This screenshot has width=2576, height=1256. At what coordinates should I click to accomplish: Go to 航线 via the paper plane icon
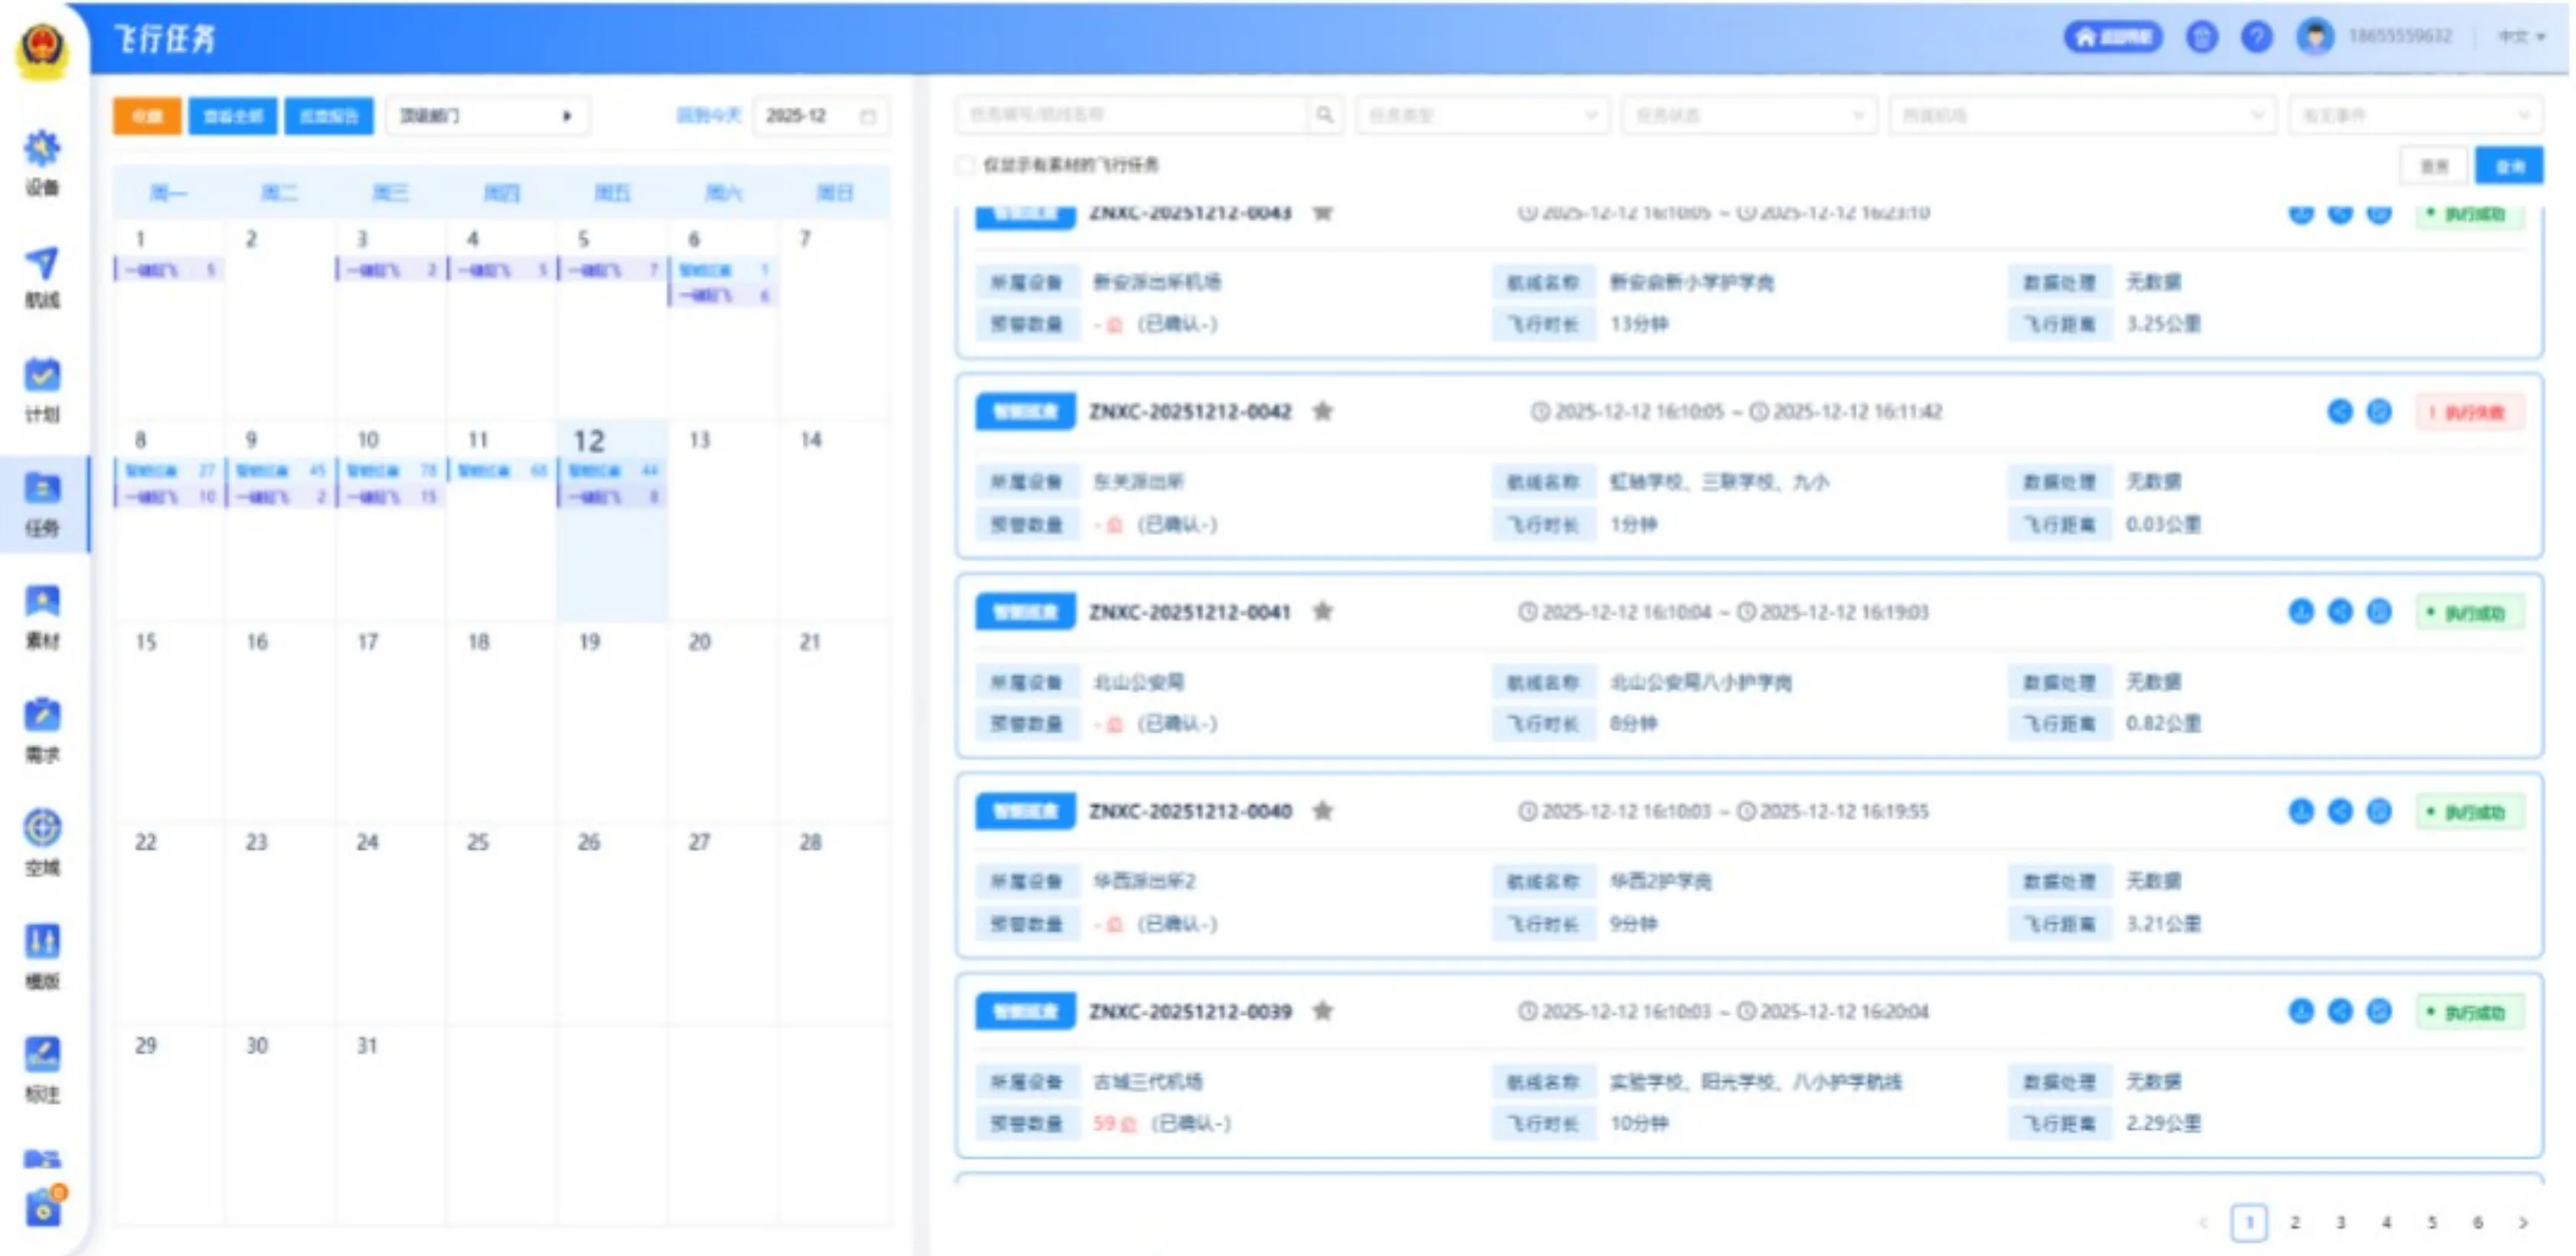pyautogui.click(x=42, y=276)
